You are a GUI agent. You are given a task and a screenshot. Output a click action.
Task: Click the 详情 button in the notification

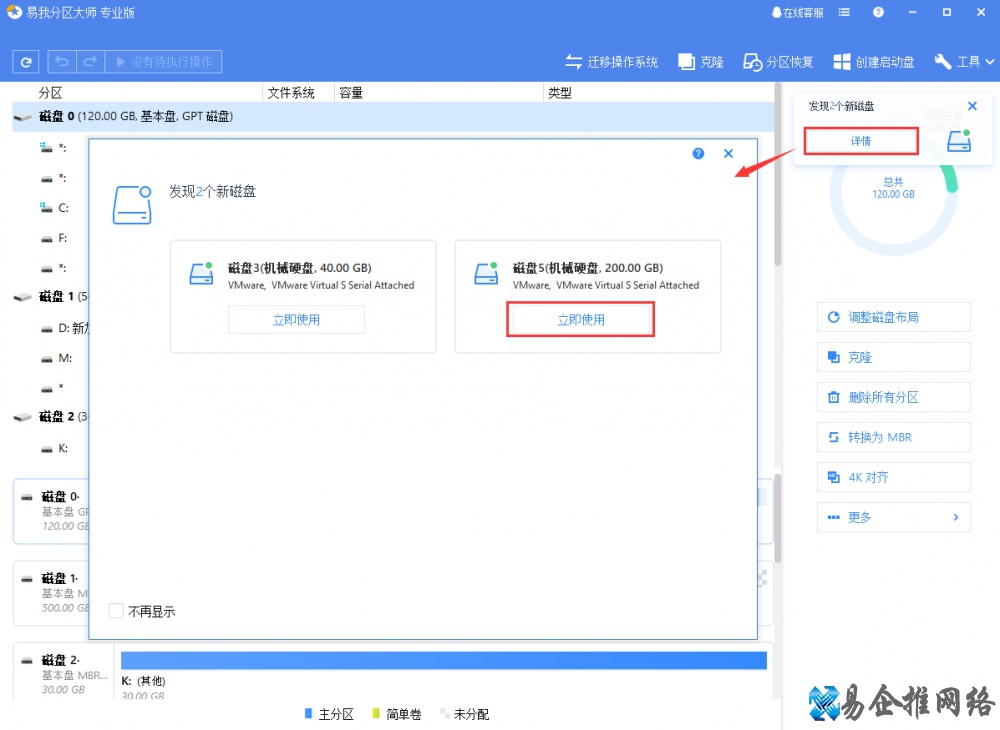[x=861, y=141]
